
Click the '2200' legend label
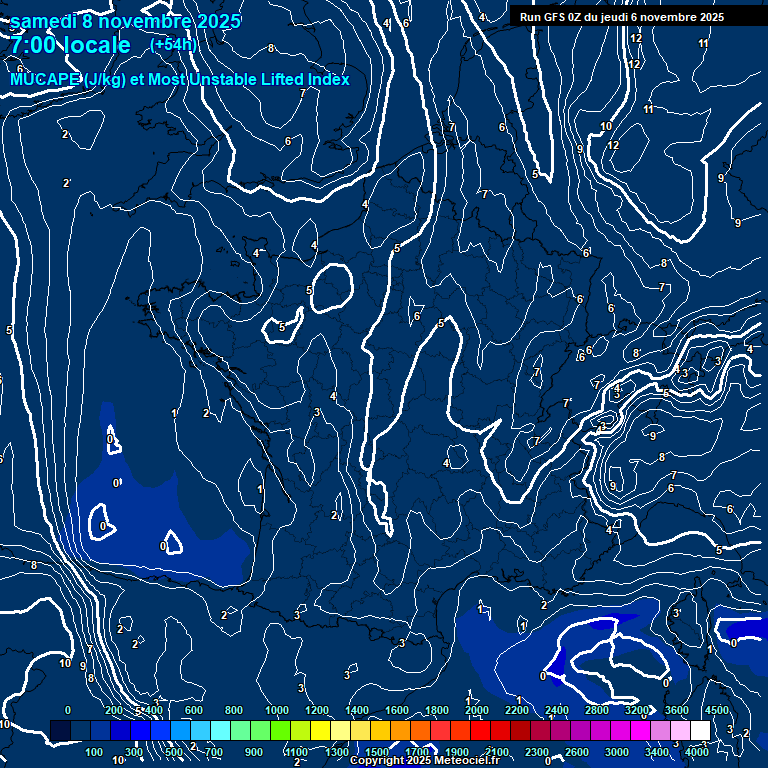tap(517, 710)
